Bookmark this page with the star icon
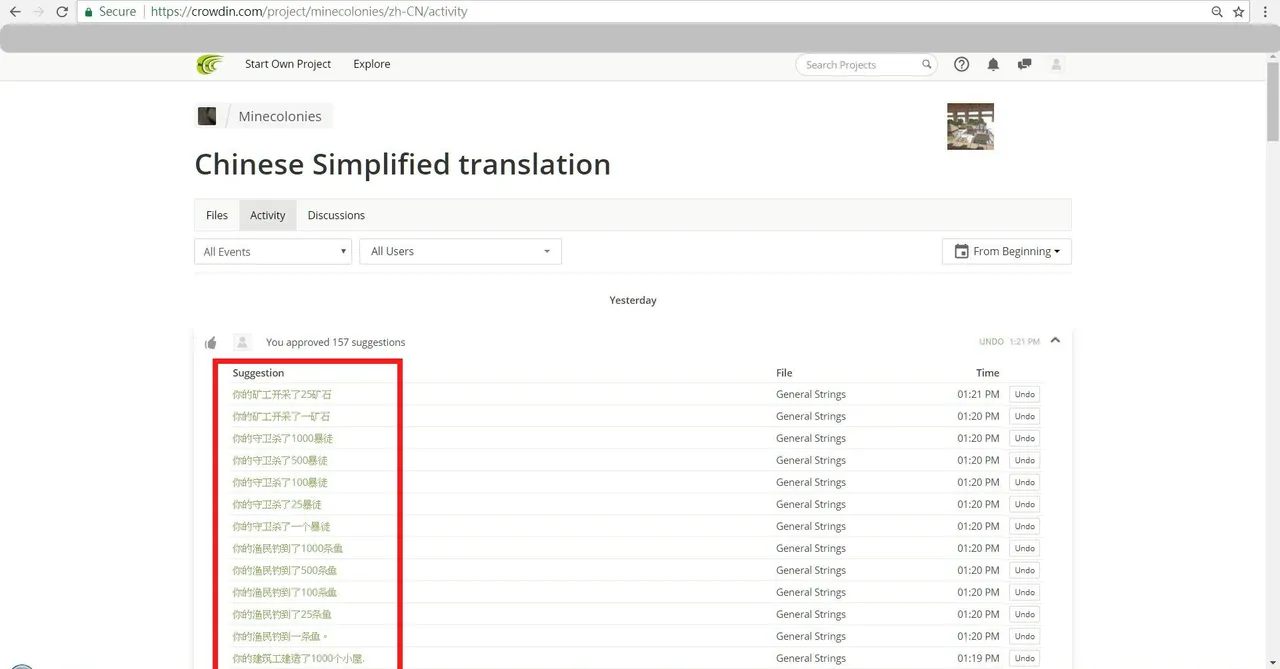The height and width of the screenshot is (669, 1280). pyautogui.click(x=1239, y=12)
